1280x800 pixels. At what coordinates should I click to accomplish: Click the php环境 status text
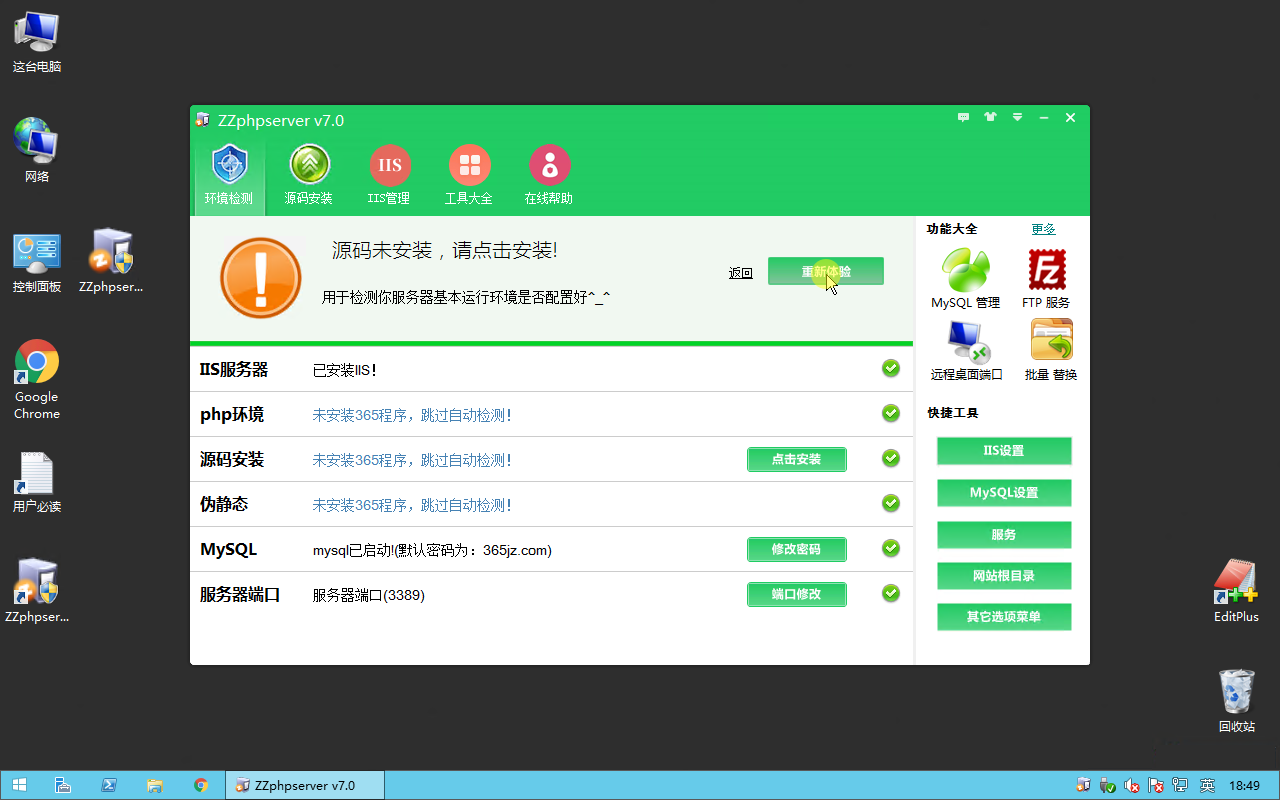coord(412,415)
